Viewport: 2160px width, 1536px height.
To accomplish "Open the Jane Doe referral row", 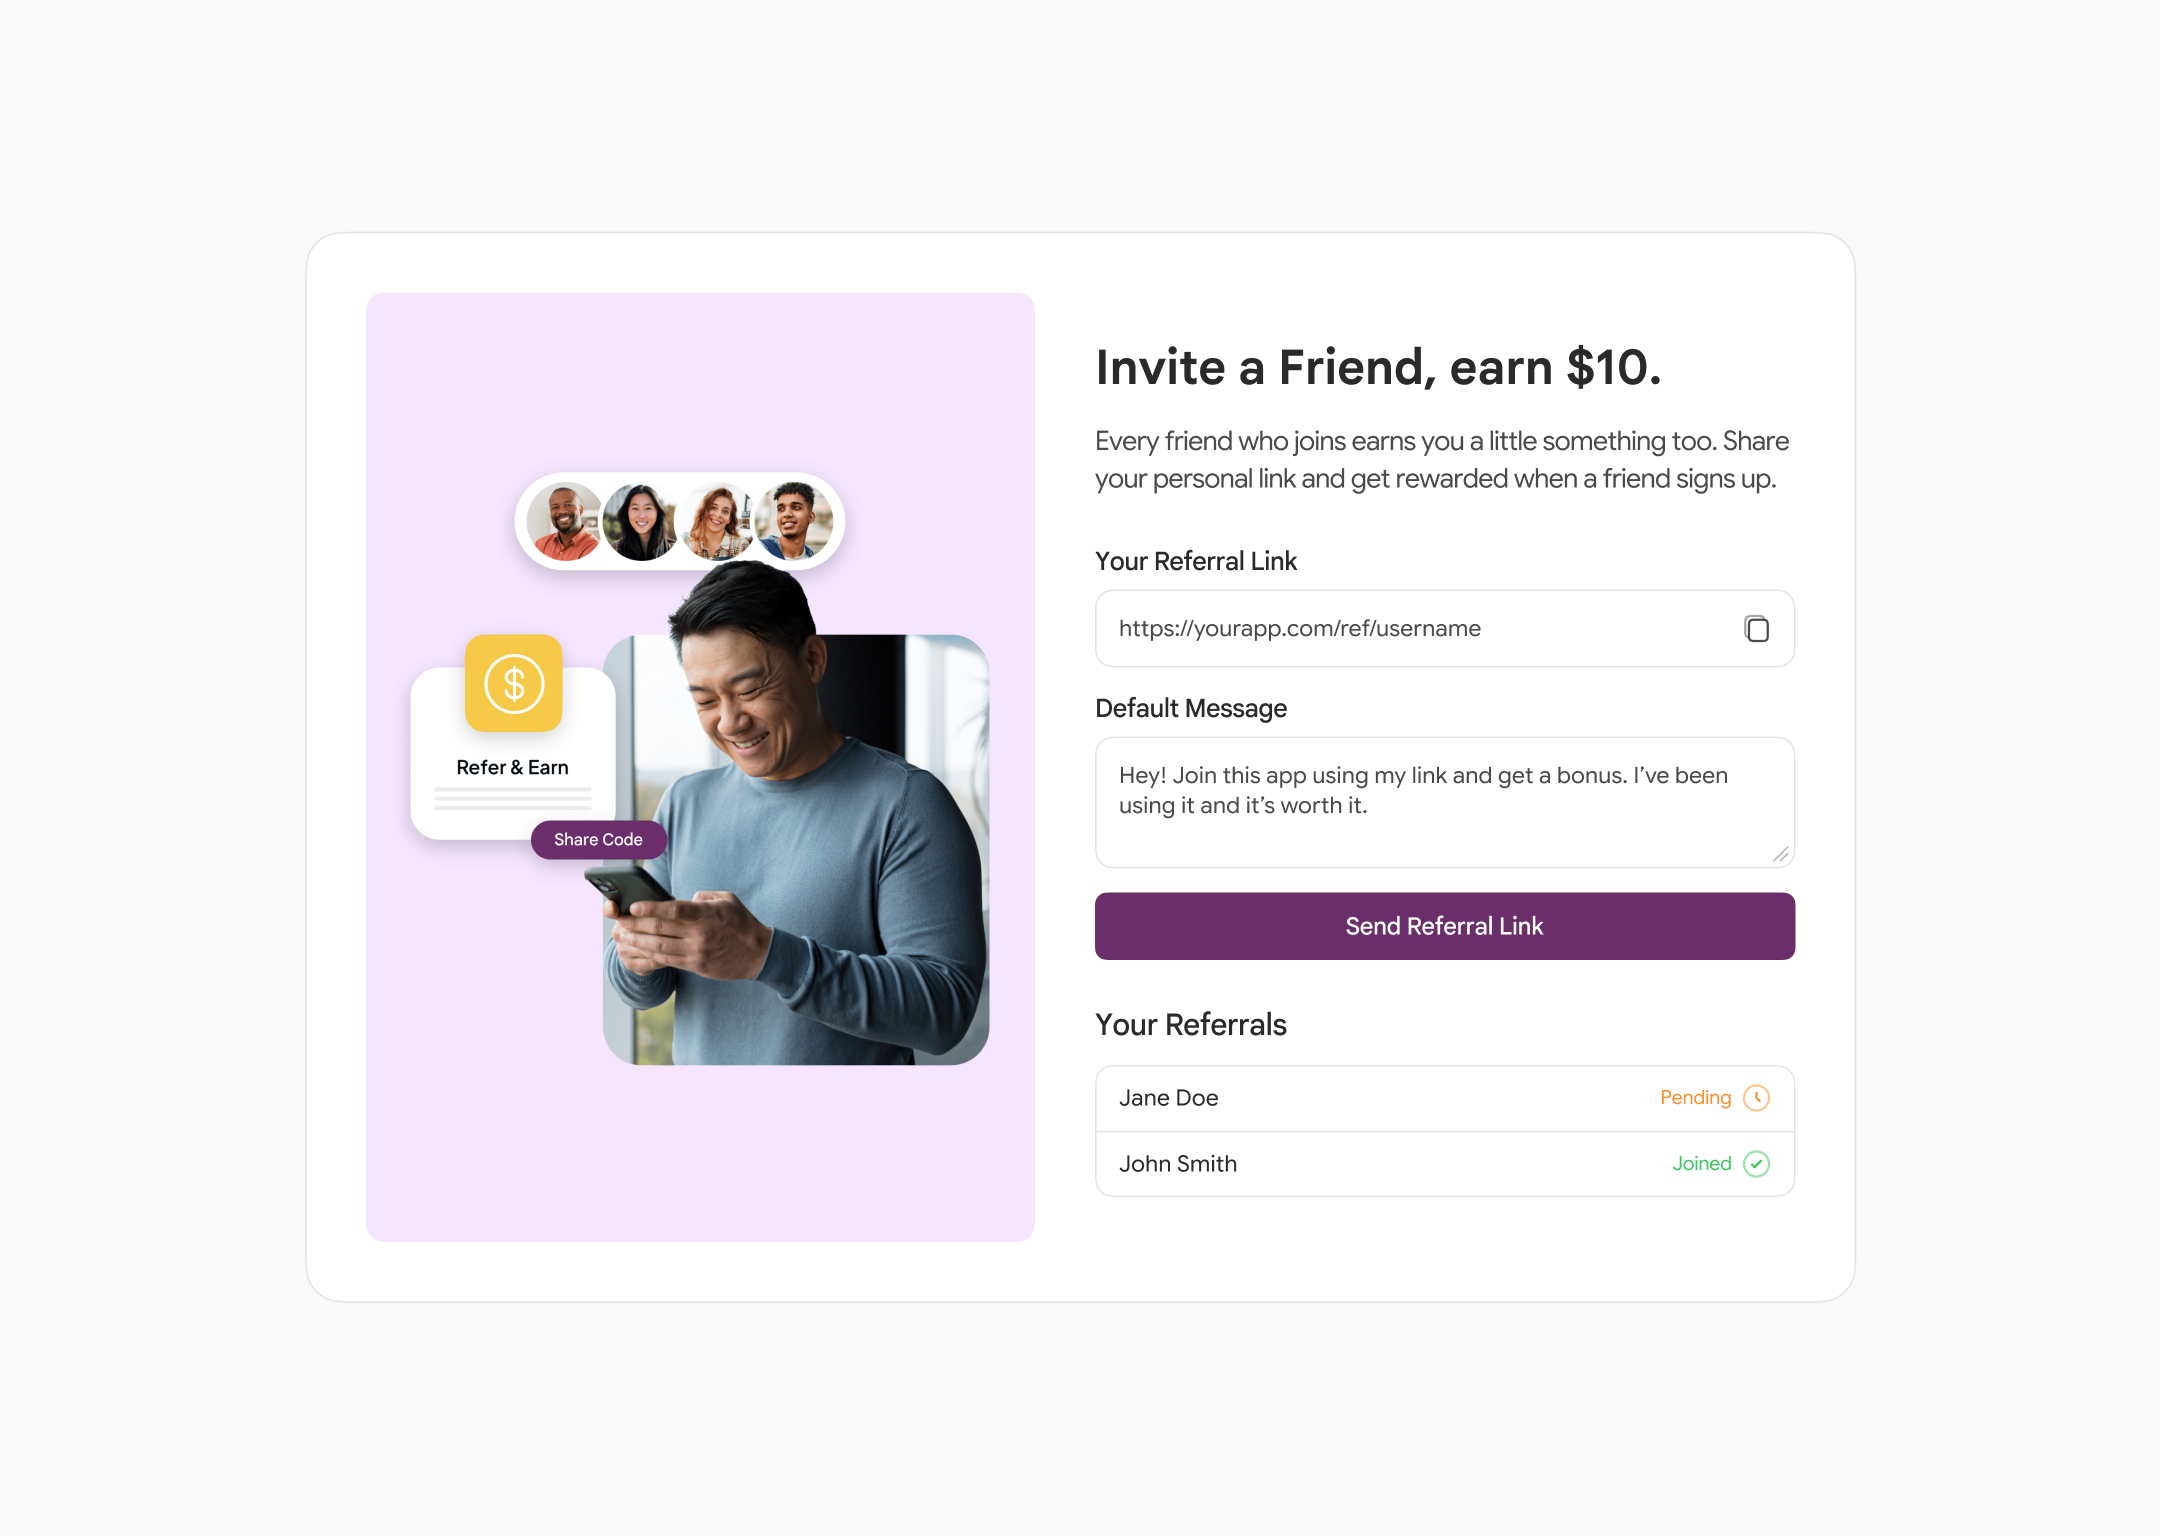I will [1445, 1098].
